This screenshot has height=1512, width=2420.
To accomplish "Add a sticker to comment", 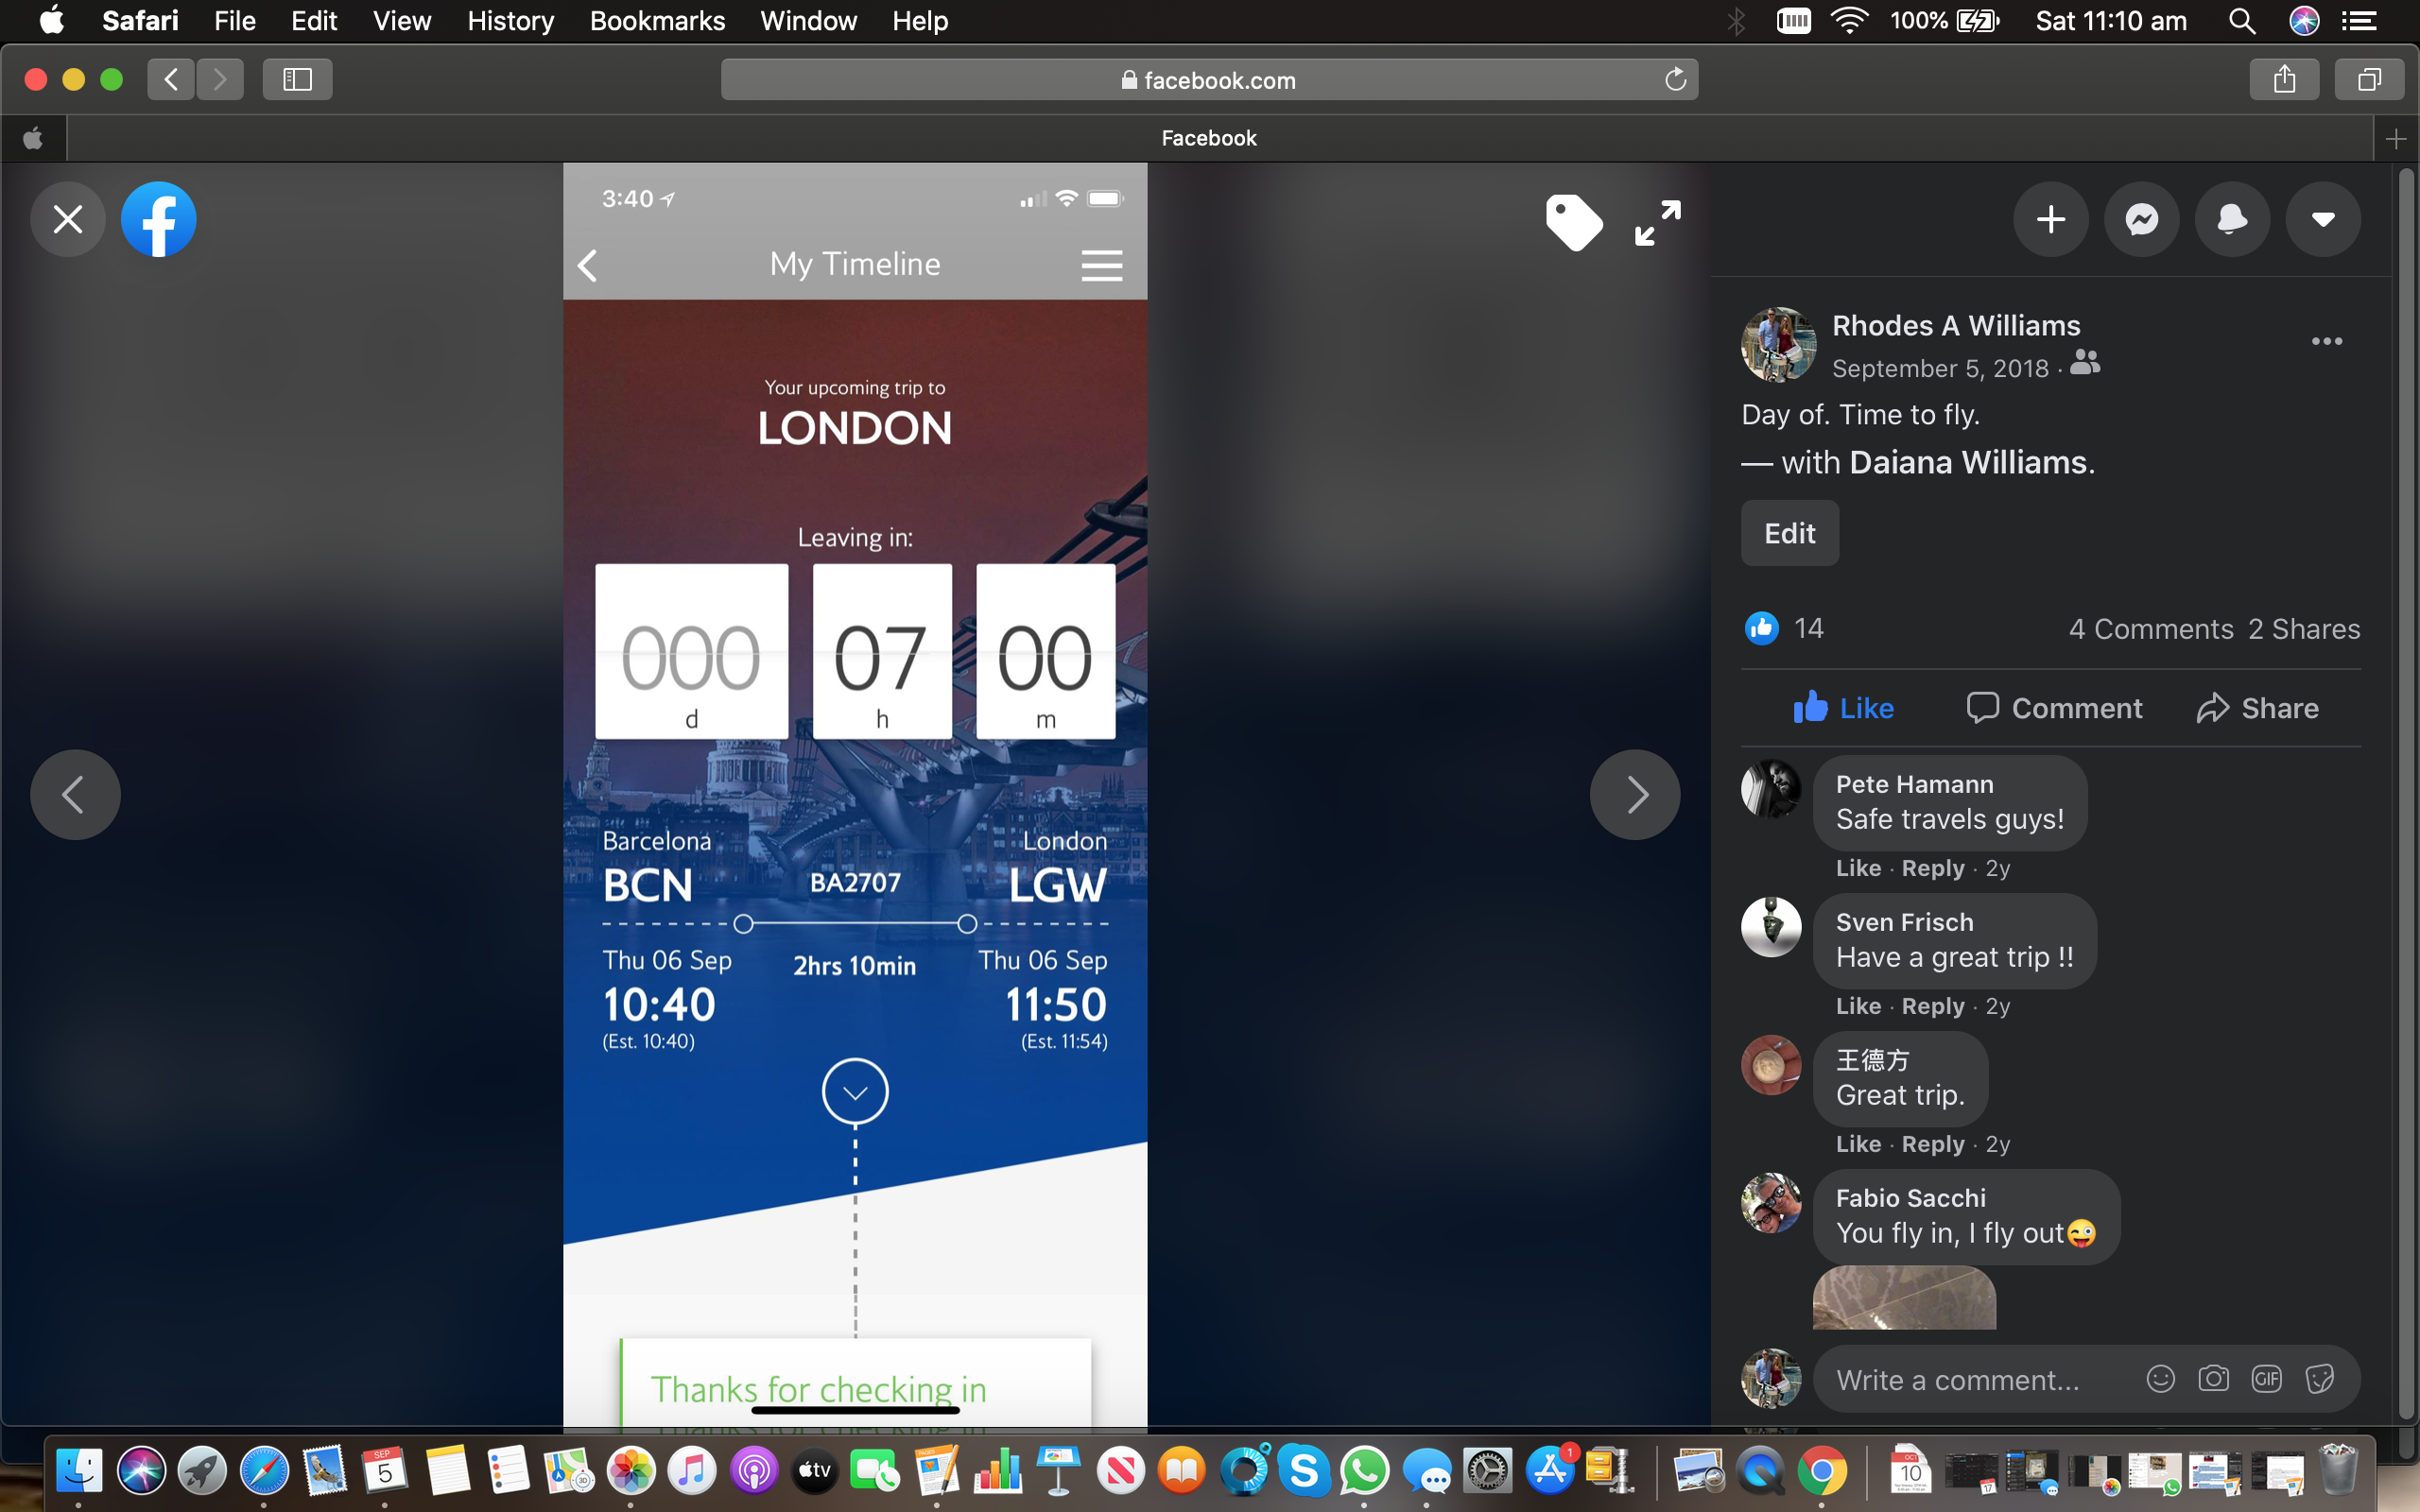I will tap(2320, 1380).
